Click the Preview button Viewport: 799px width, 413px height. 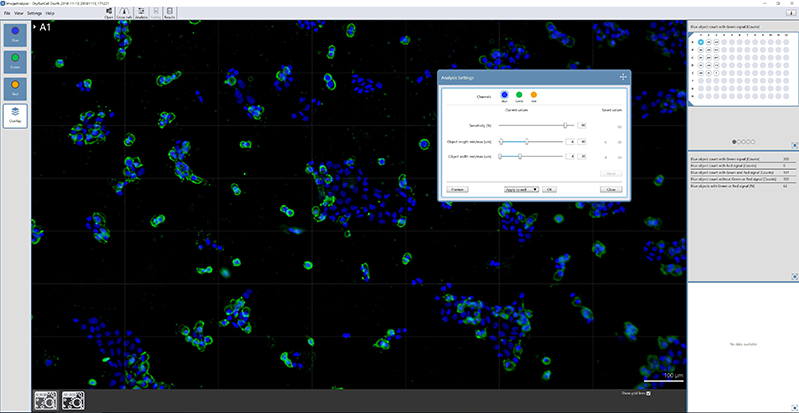[457, 188]
